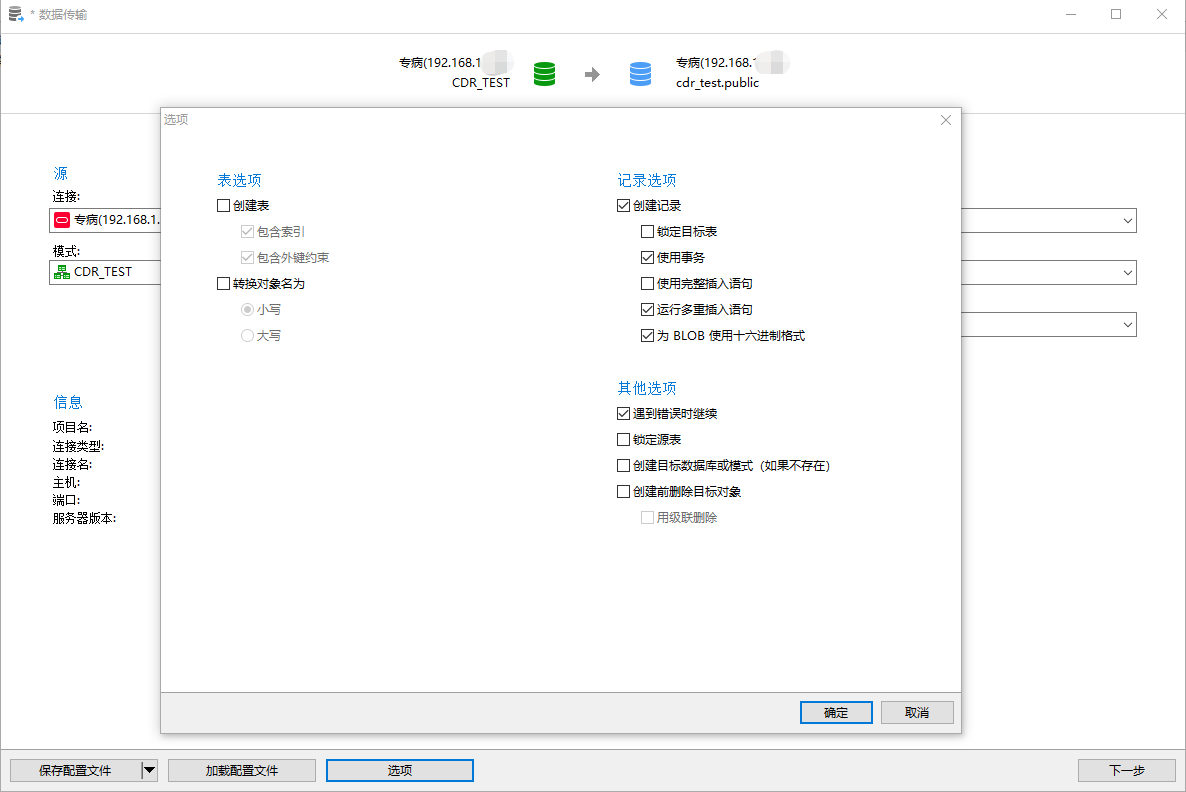Click the 连接类型: label
Screen dimensions: 1186x792
78,446
